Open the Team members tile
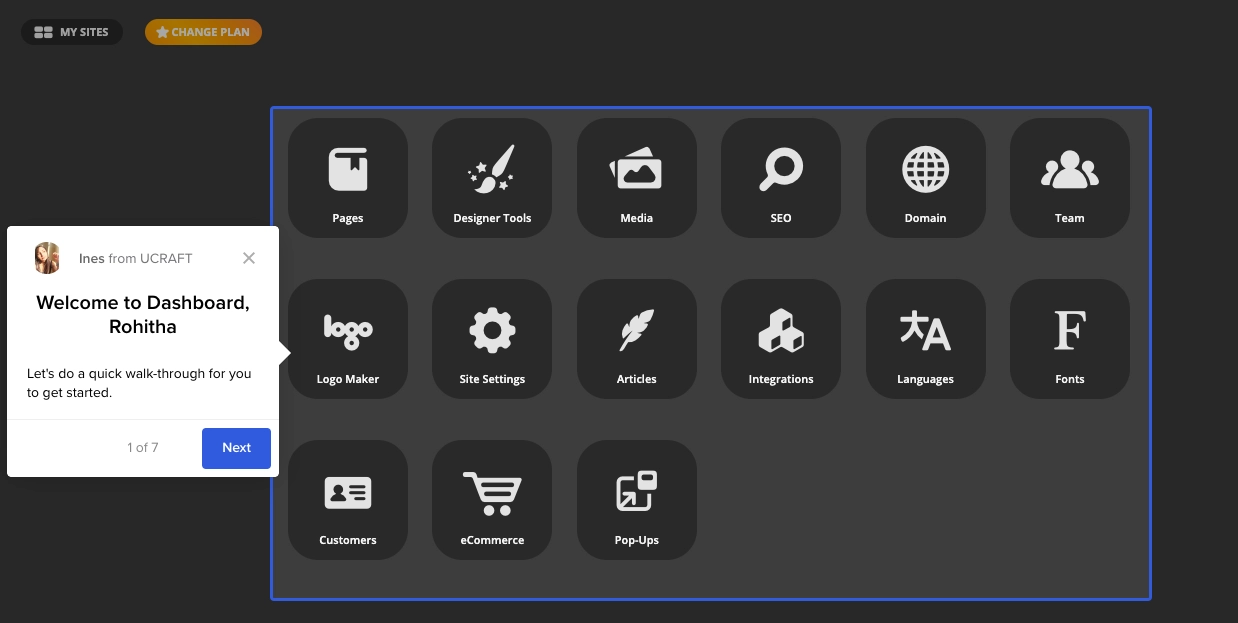The height and width of the screenshot is (623, 1238). pos(1070,178)
